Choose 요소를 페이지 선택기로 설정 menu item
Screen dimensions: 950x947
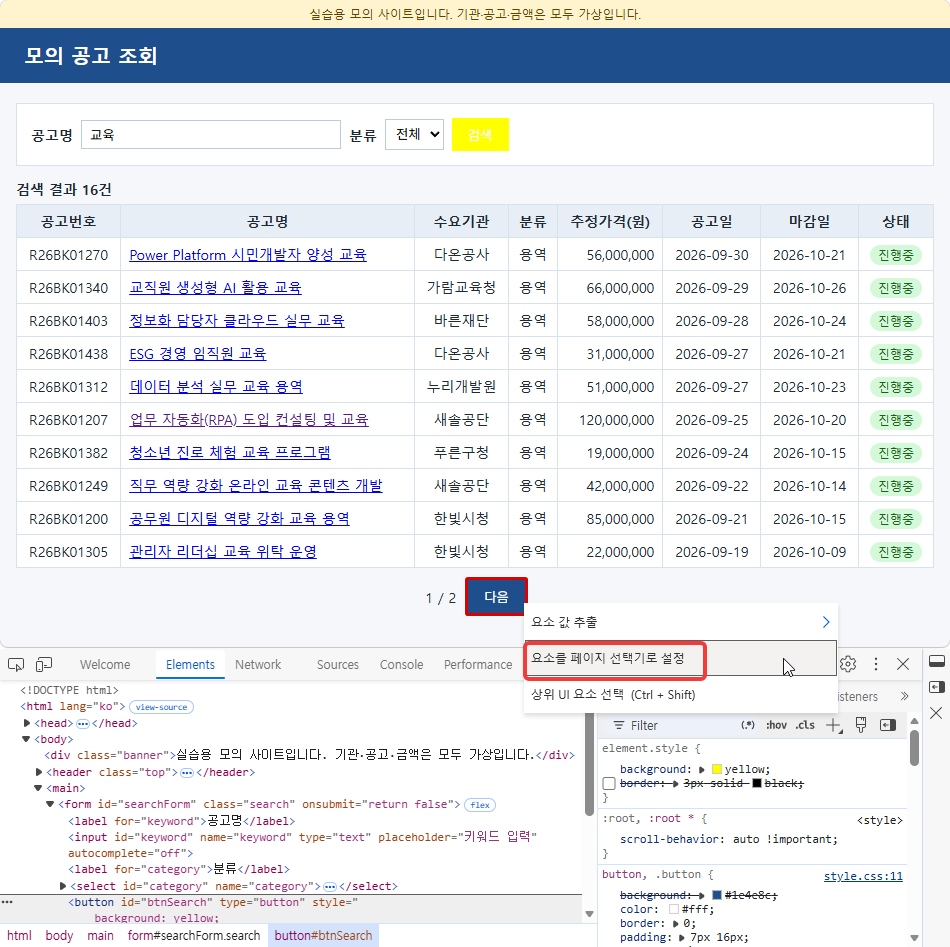click(680, 659)
